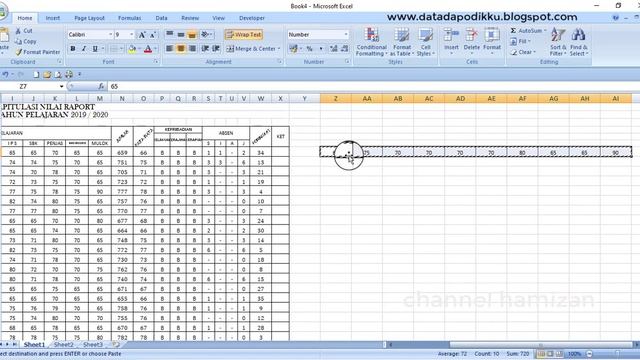Apply middle vertical alignment

coord(181,35)
